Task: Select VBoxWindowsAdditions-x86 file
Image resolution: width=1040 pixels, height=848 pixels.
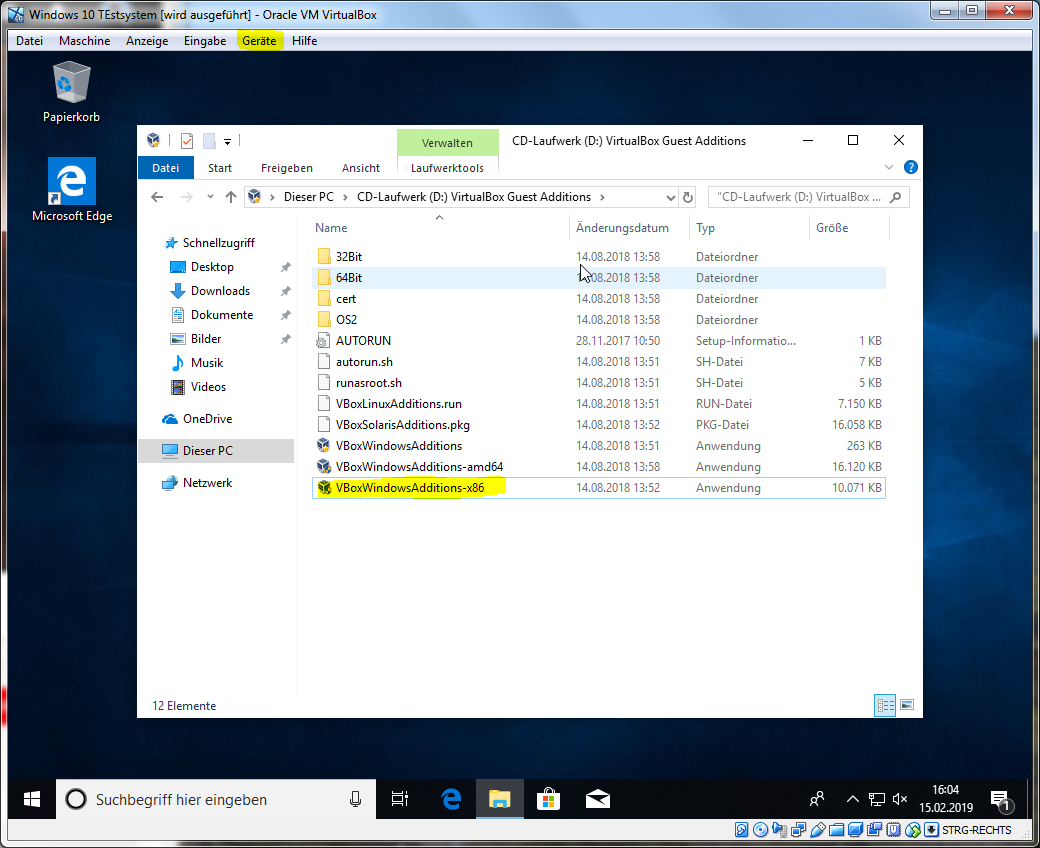Action: tap(410, 488)
